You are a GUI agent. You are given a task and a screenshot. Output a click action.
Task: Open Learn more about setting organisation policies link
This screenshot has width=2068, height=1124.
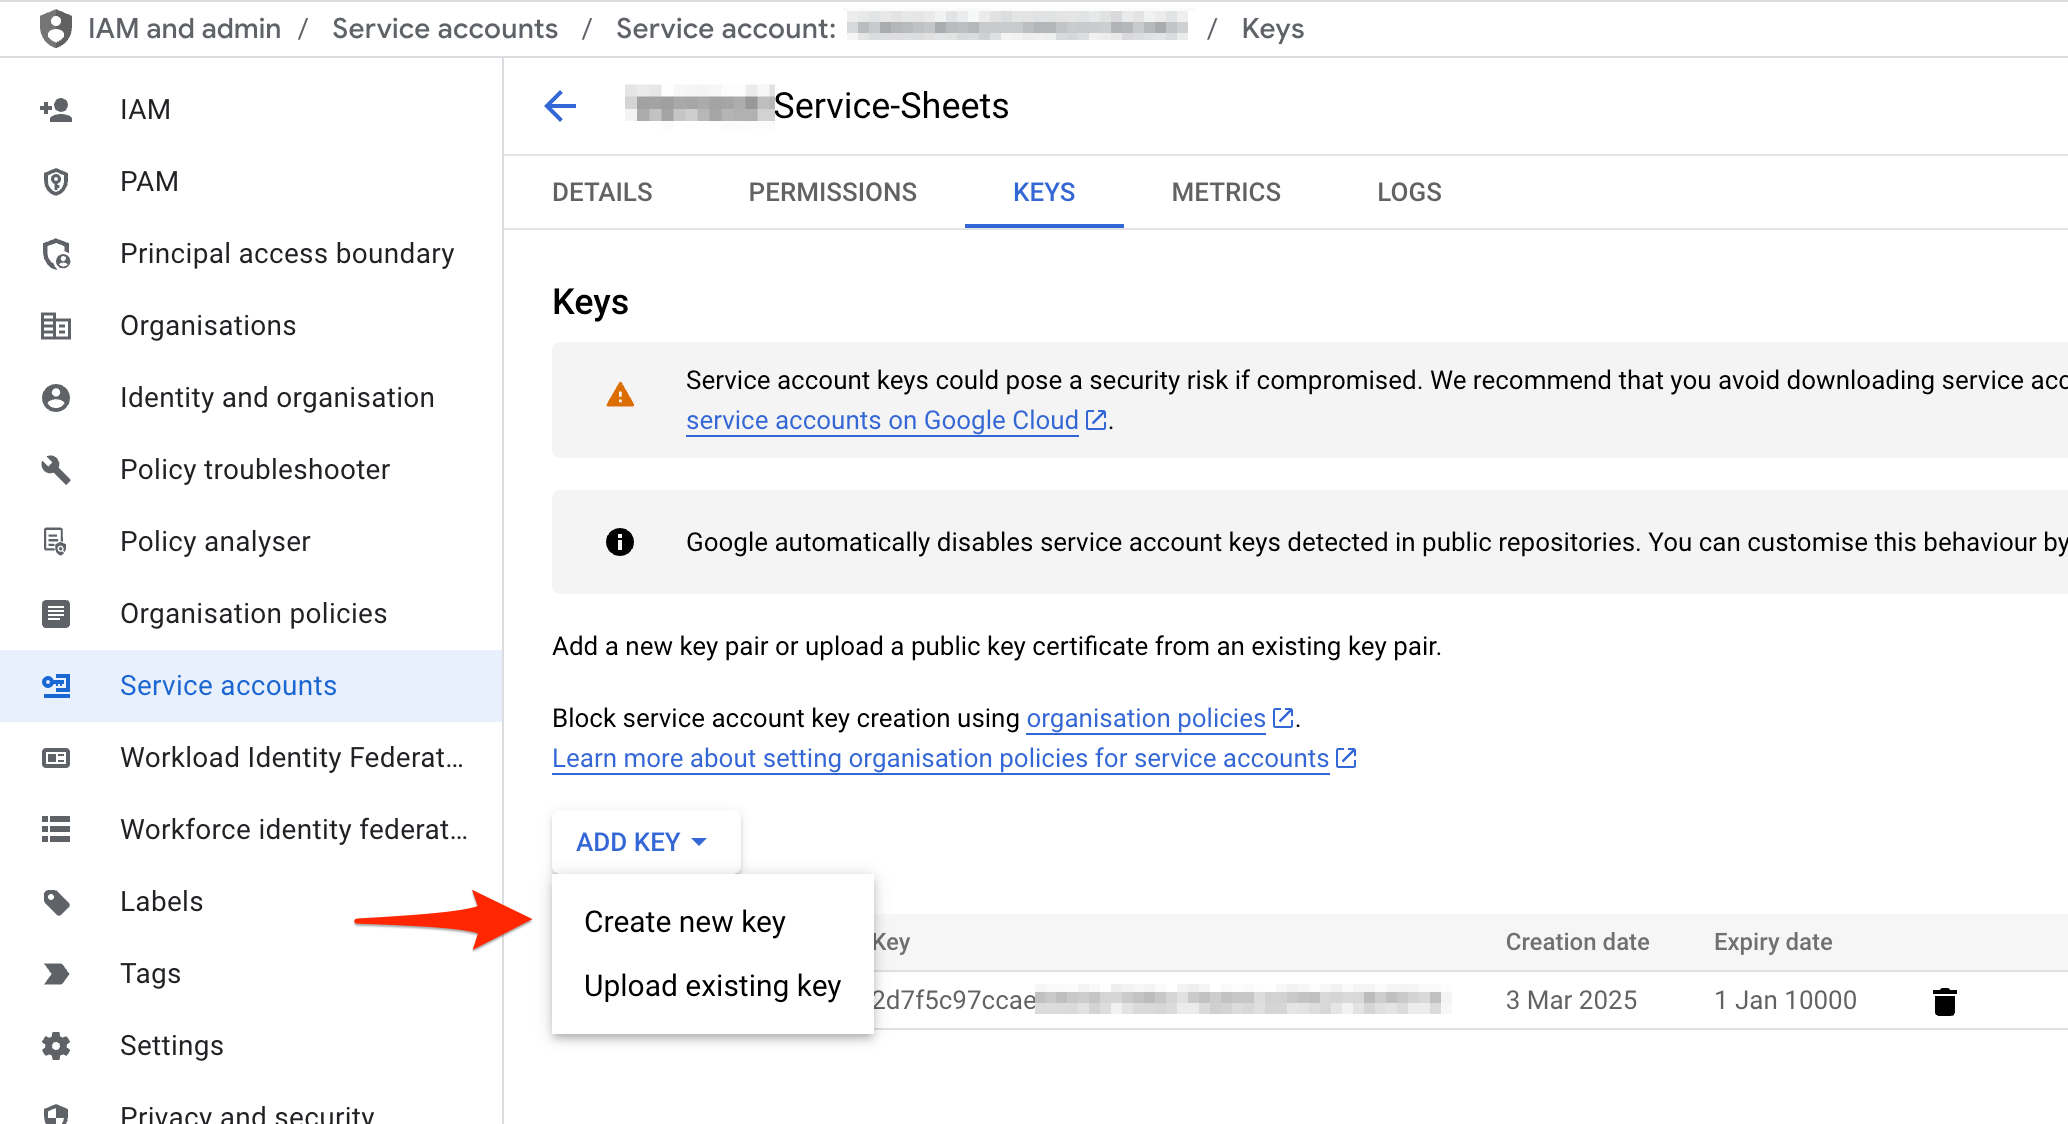coord(940,758)
